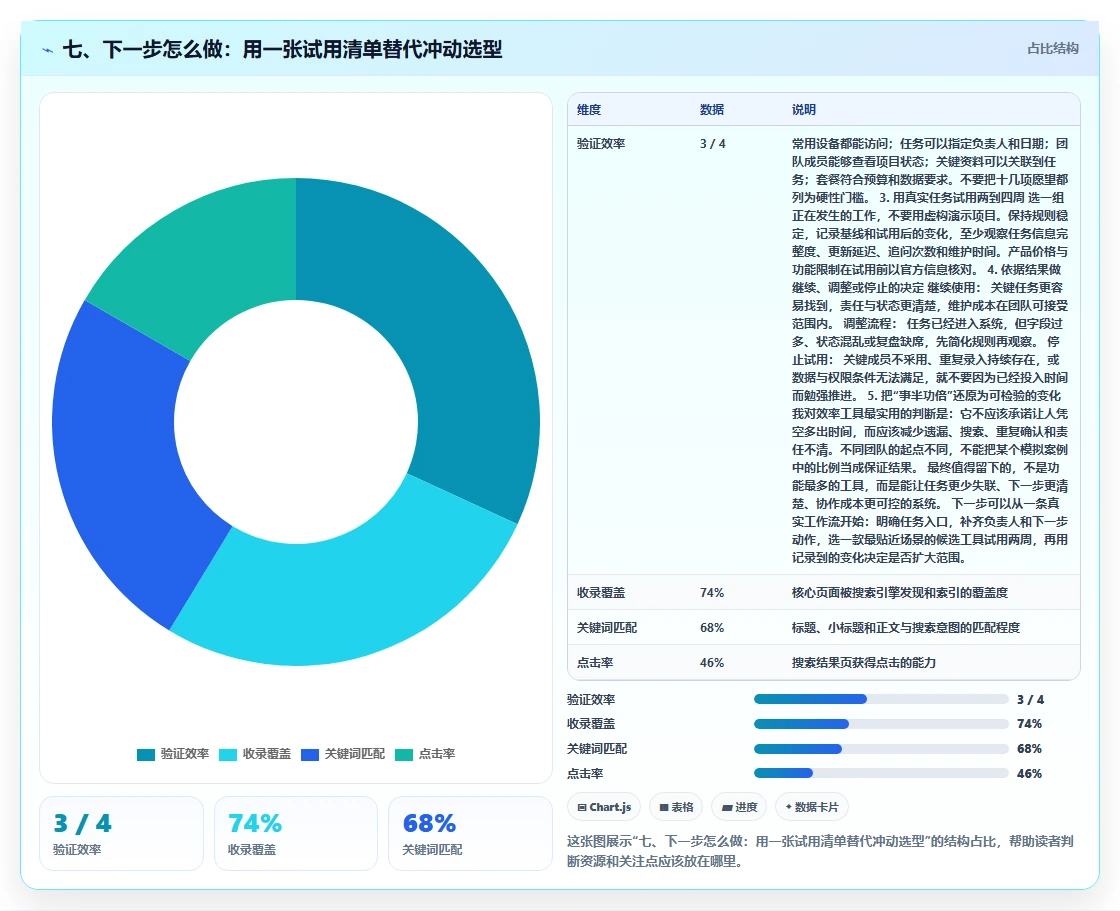This screenshot has width=1120, height=911.
Task: Click the 收录覆盖 progress bar
Action: 881,725
